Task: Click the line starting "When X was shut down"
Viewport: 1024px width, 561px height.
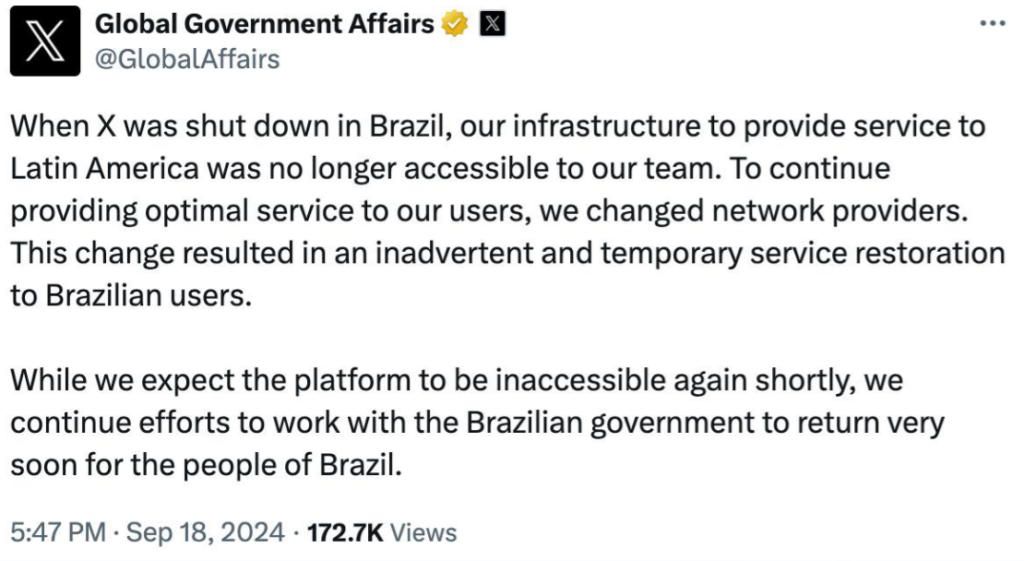Action: pyautogui.click(x=497, y=128)
